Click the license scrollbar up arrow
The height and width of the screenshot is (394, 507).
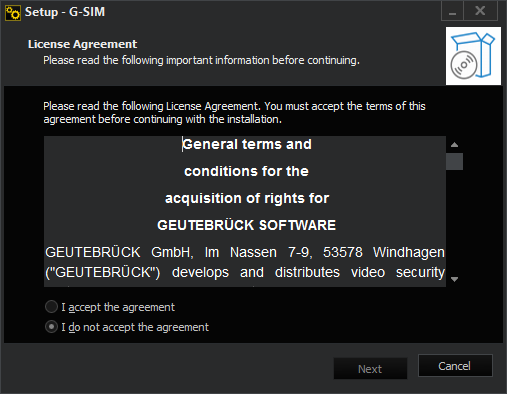[x=454, y=145]
